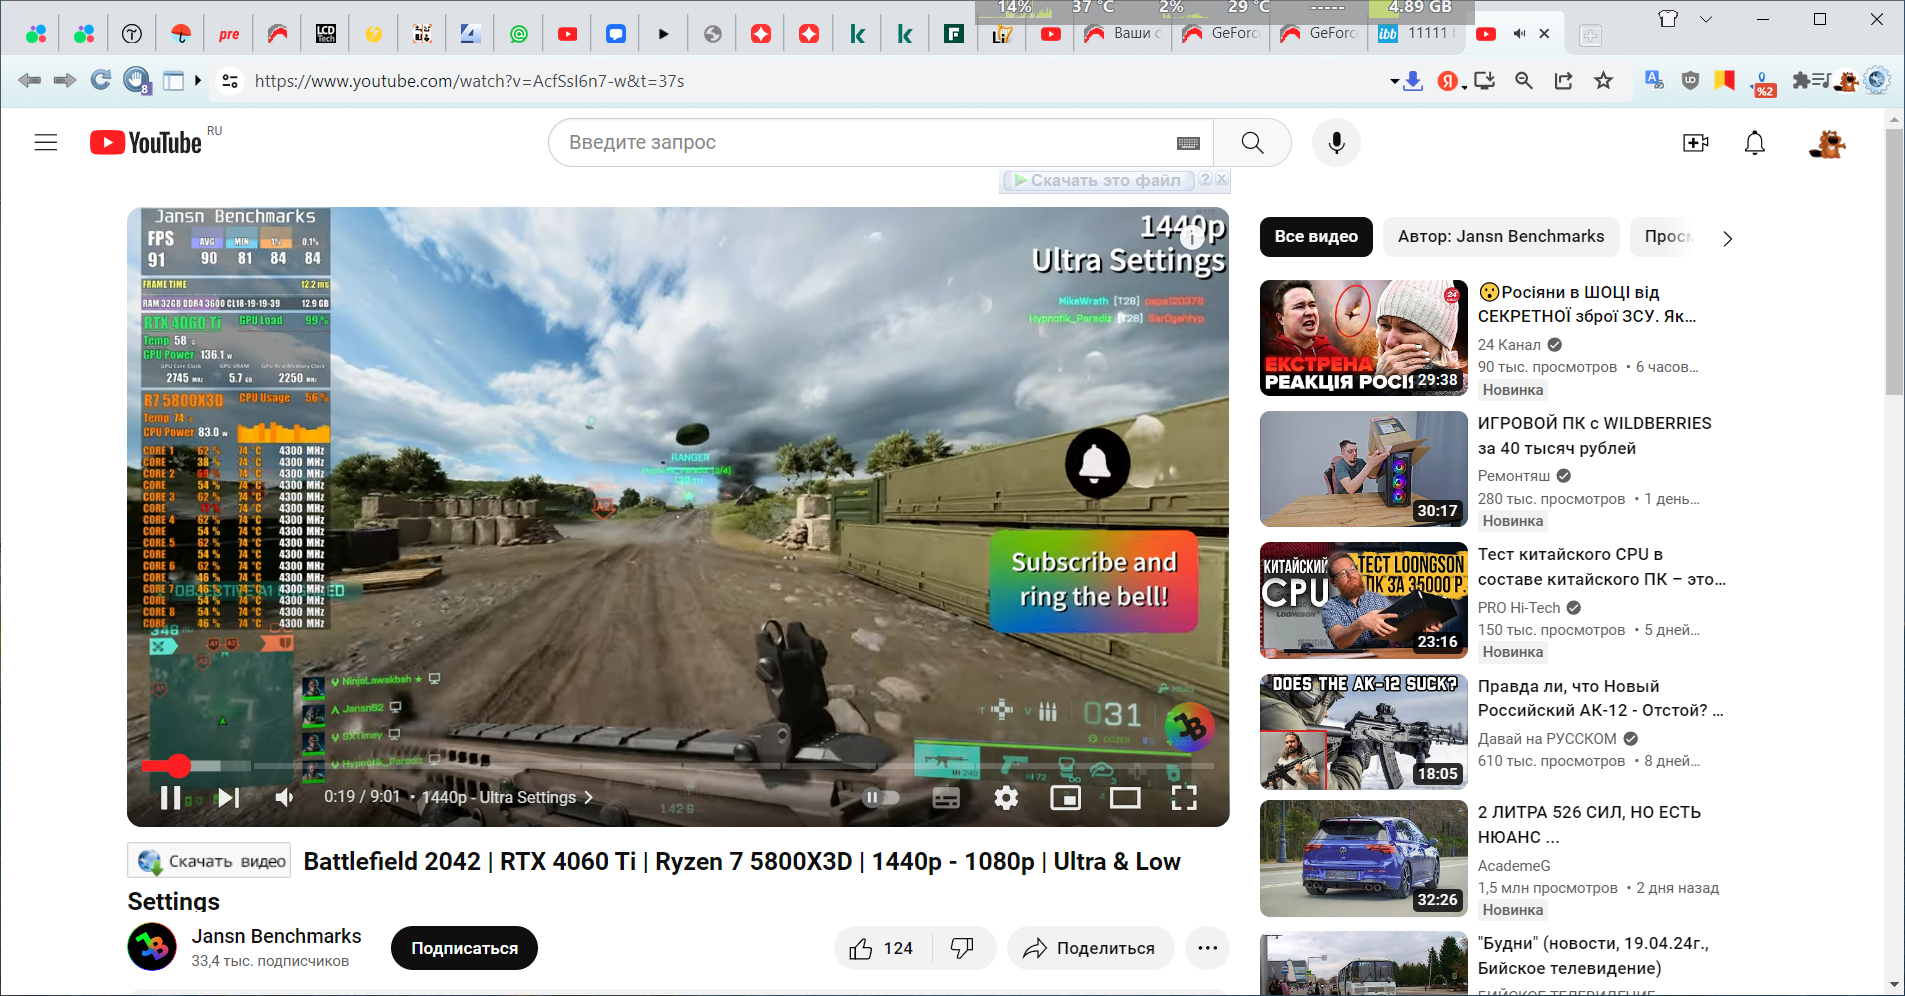
Task: Toggle the browser side panel icon
Action: pyautogui.click(x=173, y=81)
